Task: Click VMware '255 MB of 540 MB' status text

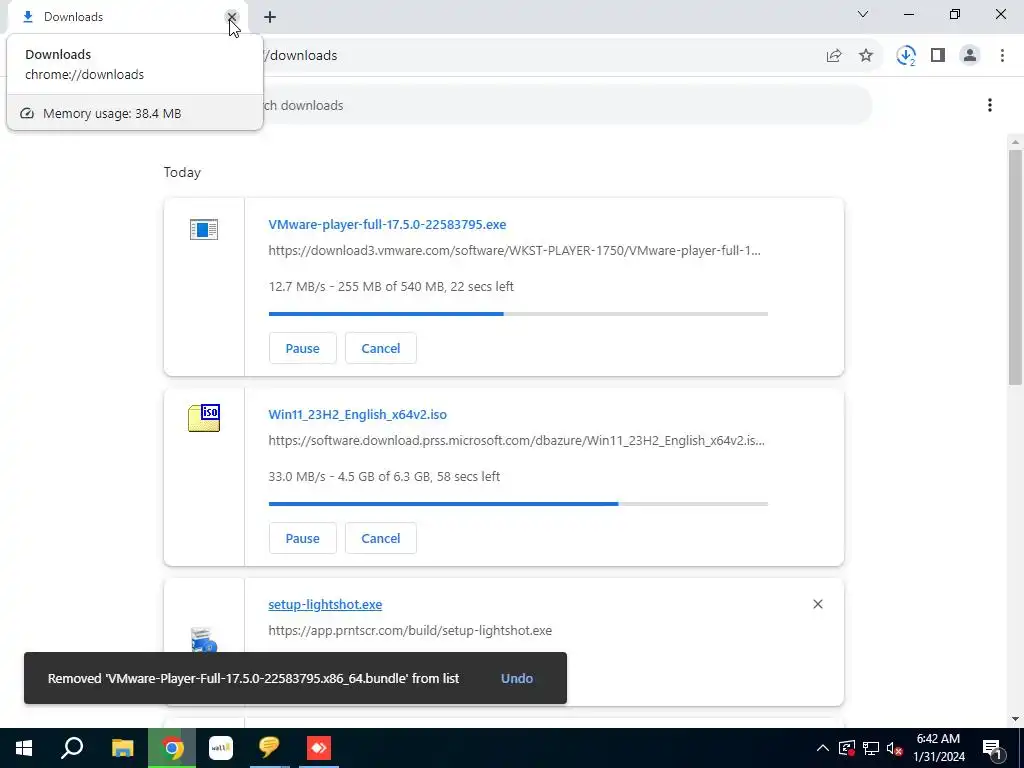Action: tap(392, 286)
